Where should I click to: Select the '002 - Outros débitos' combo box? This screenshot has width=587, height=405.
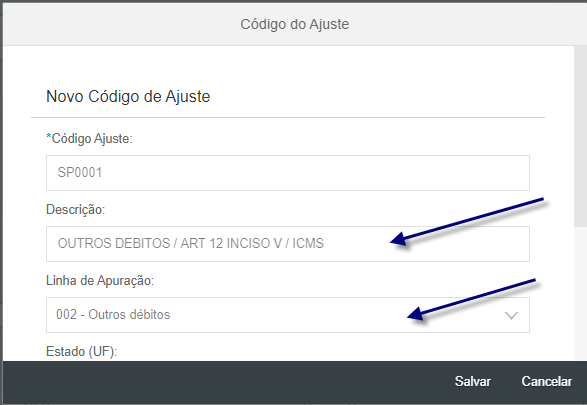(x=288, y=315)
